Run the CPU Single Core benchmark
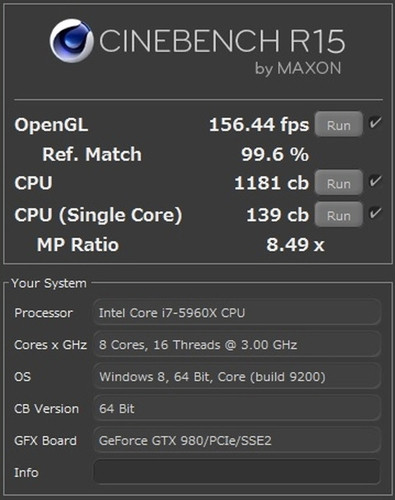395x500 pixels. [x=339, y=214]
